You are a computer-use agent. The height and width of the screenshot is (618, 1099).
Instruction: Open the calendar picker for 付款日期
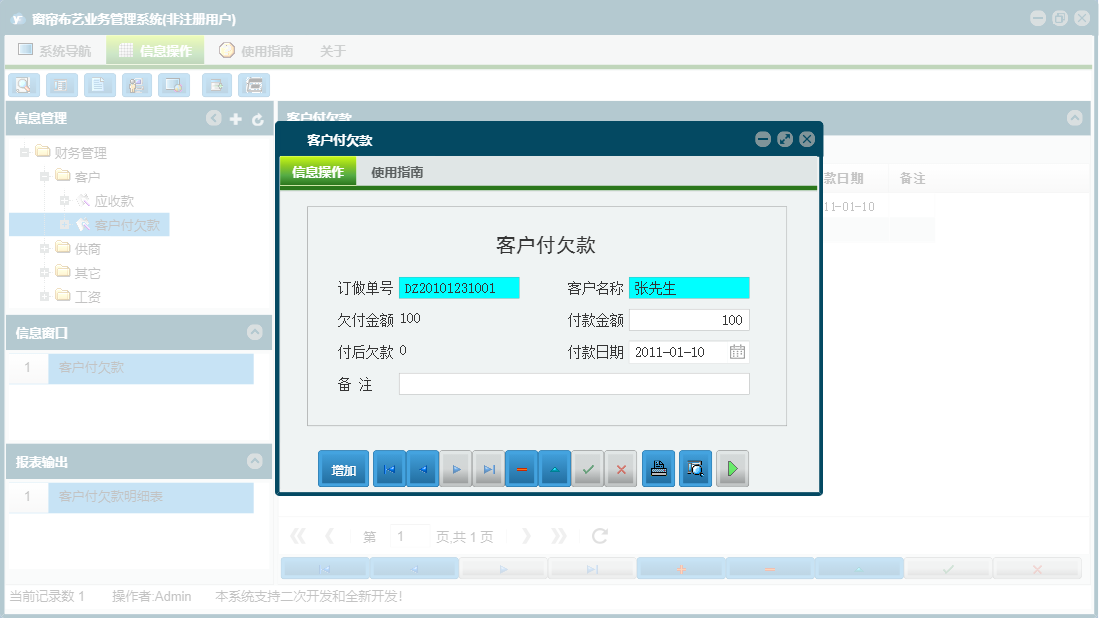[740, 351]
